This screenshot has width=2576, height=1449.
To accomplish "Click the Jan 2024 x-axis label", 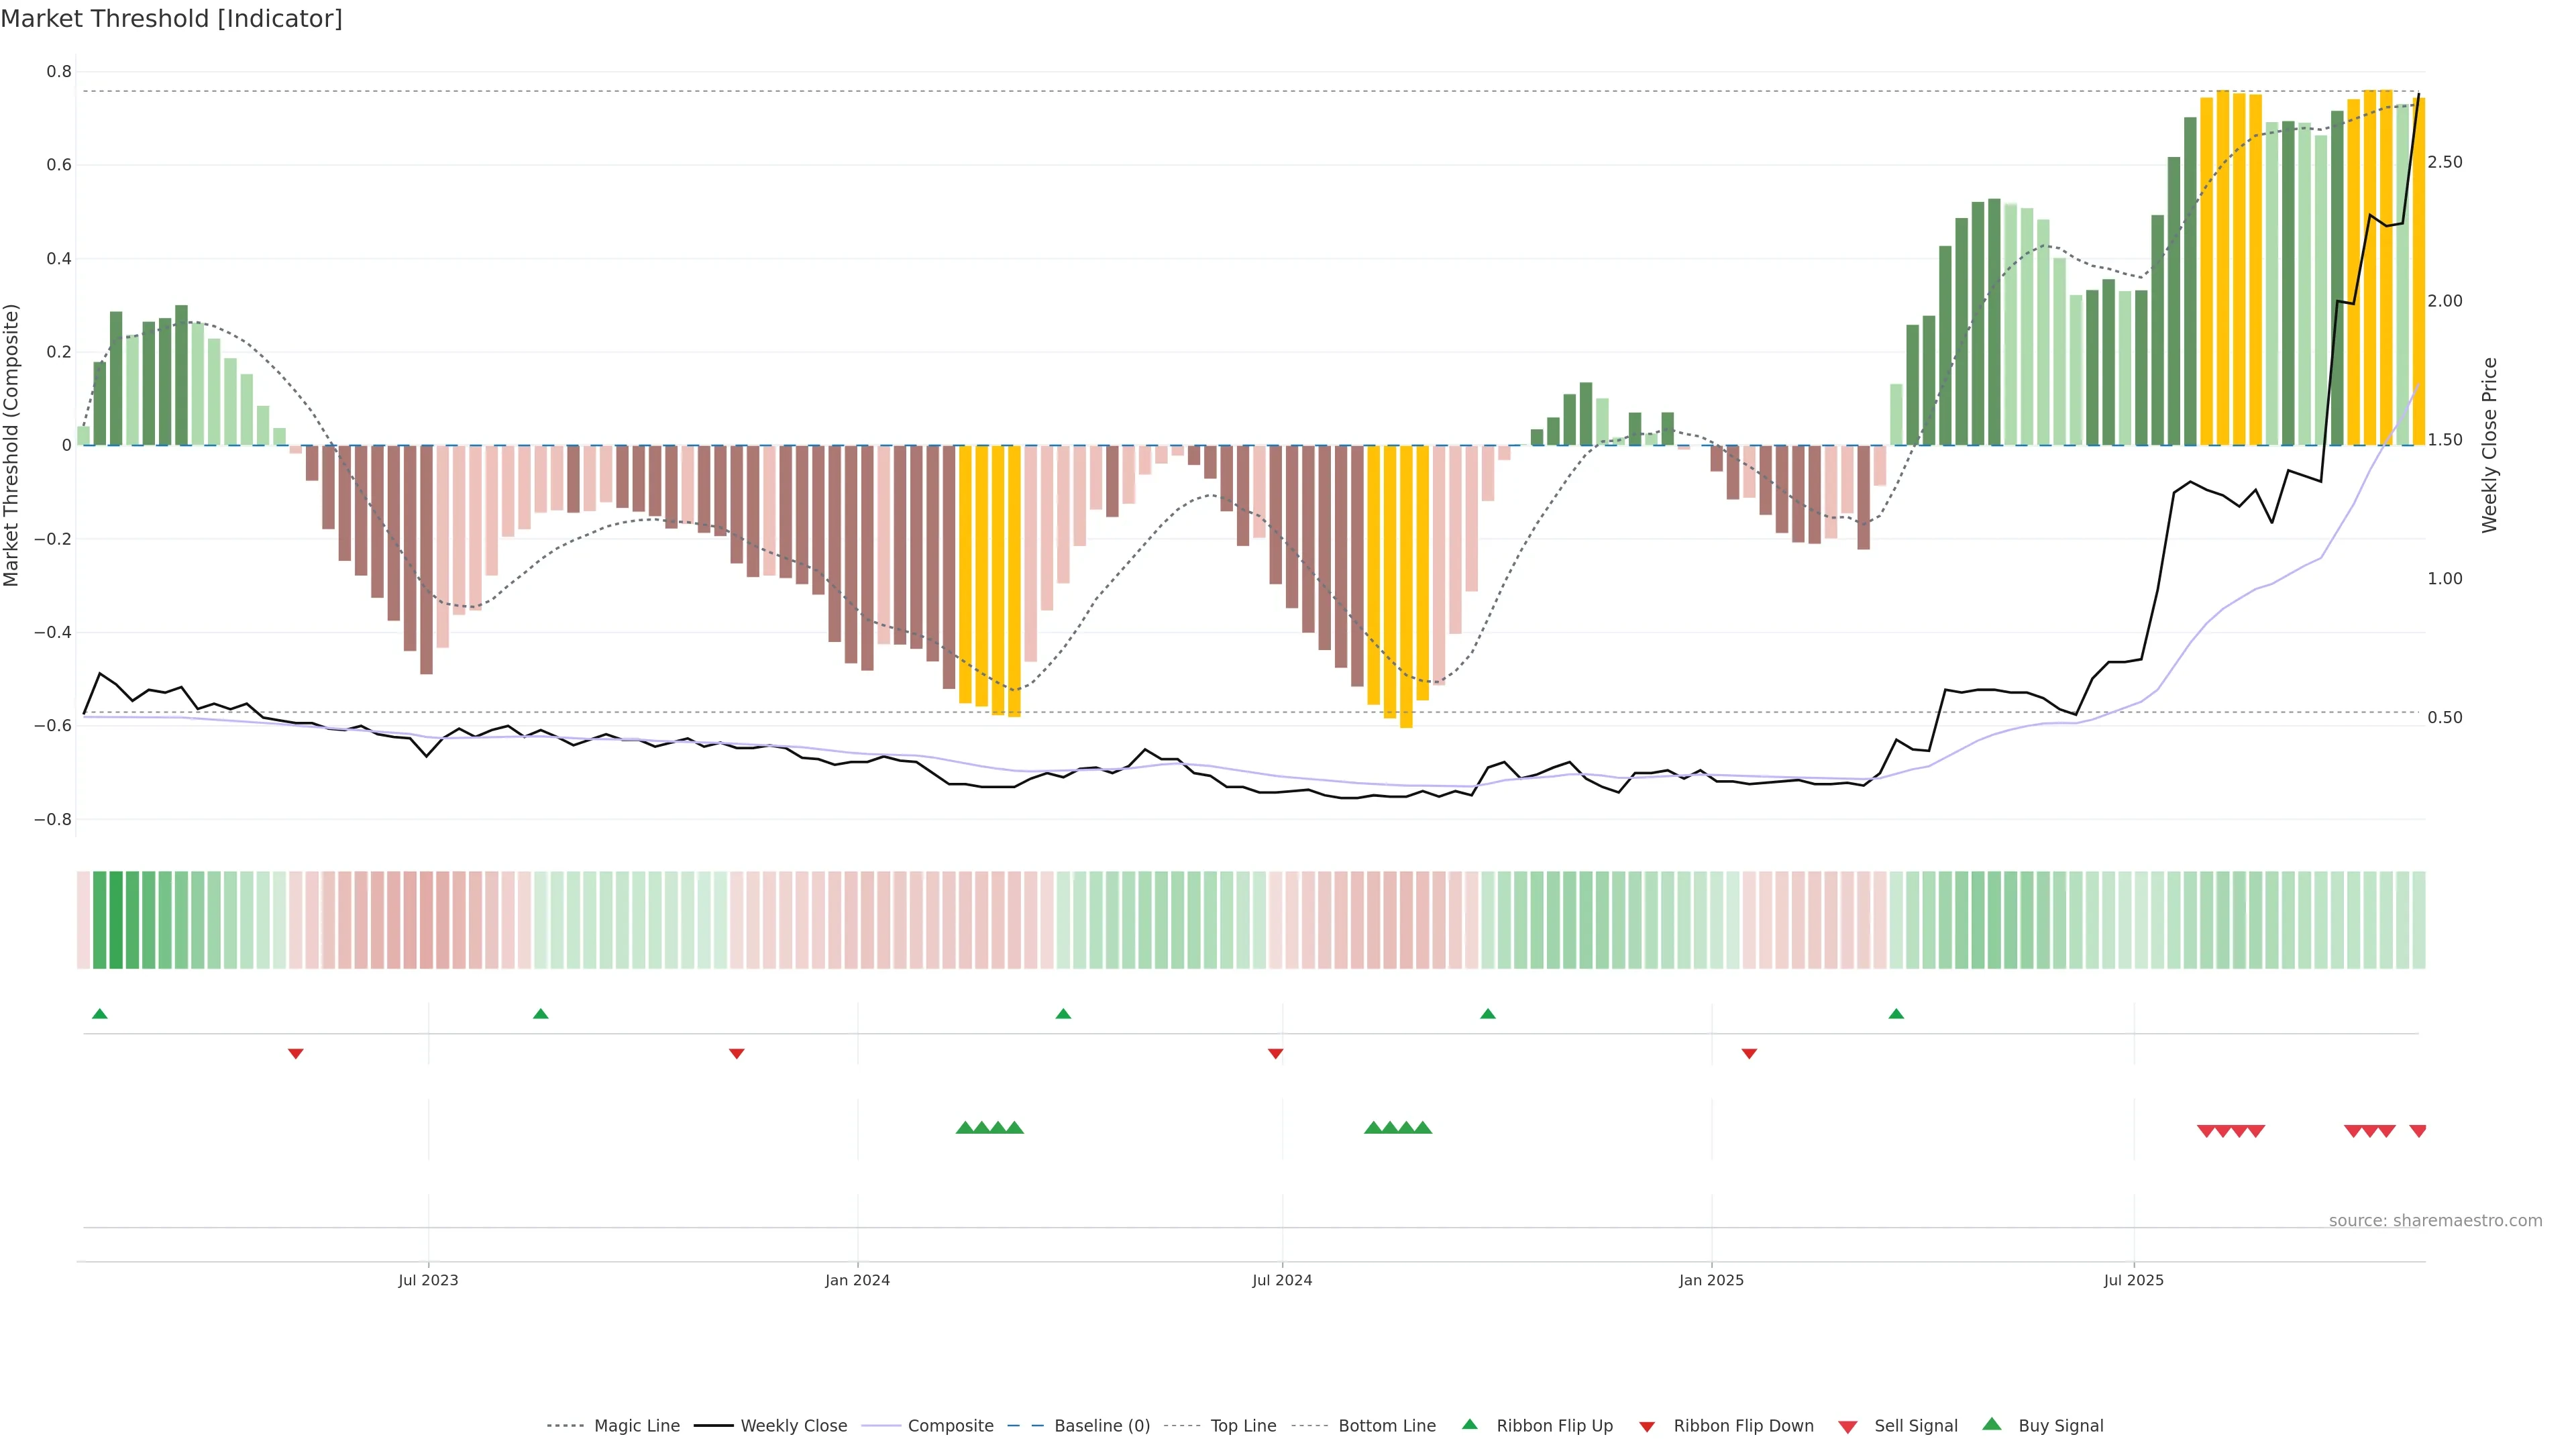I will pos(857,1280).
